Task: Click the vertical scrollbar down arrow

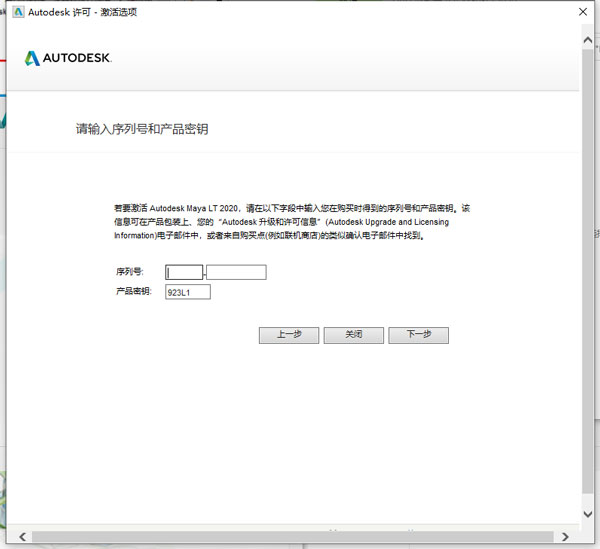Action: 588,514
